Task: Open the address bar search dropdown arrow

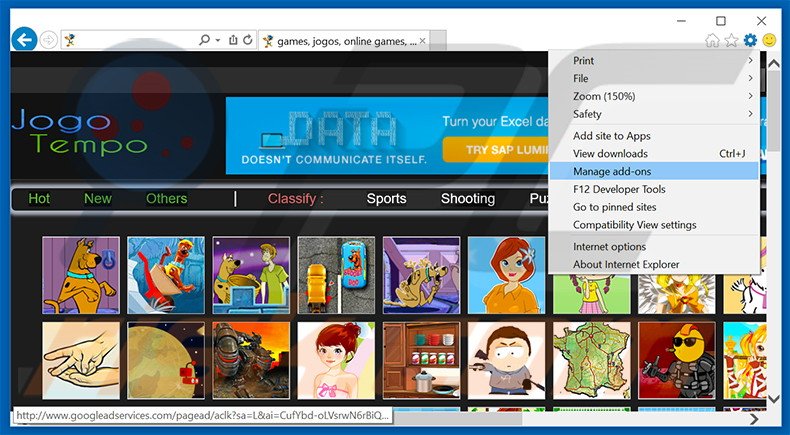Action: click(x=218, y=40)
